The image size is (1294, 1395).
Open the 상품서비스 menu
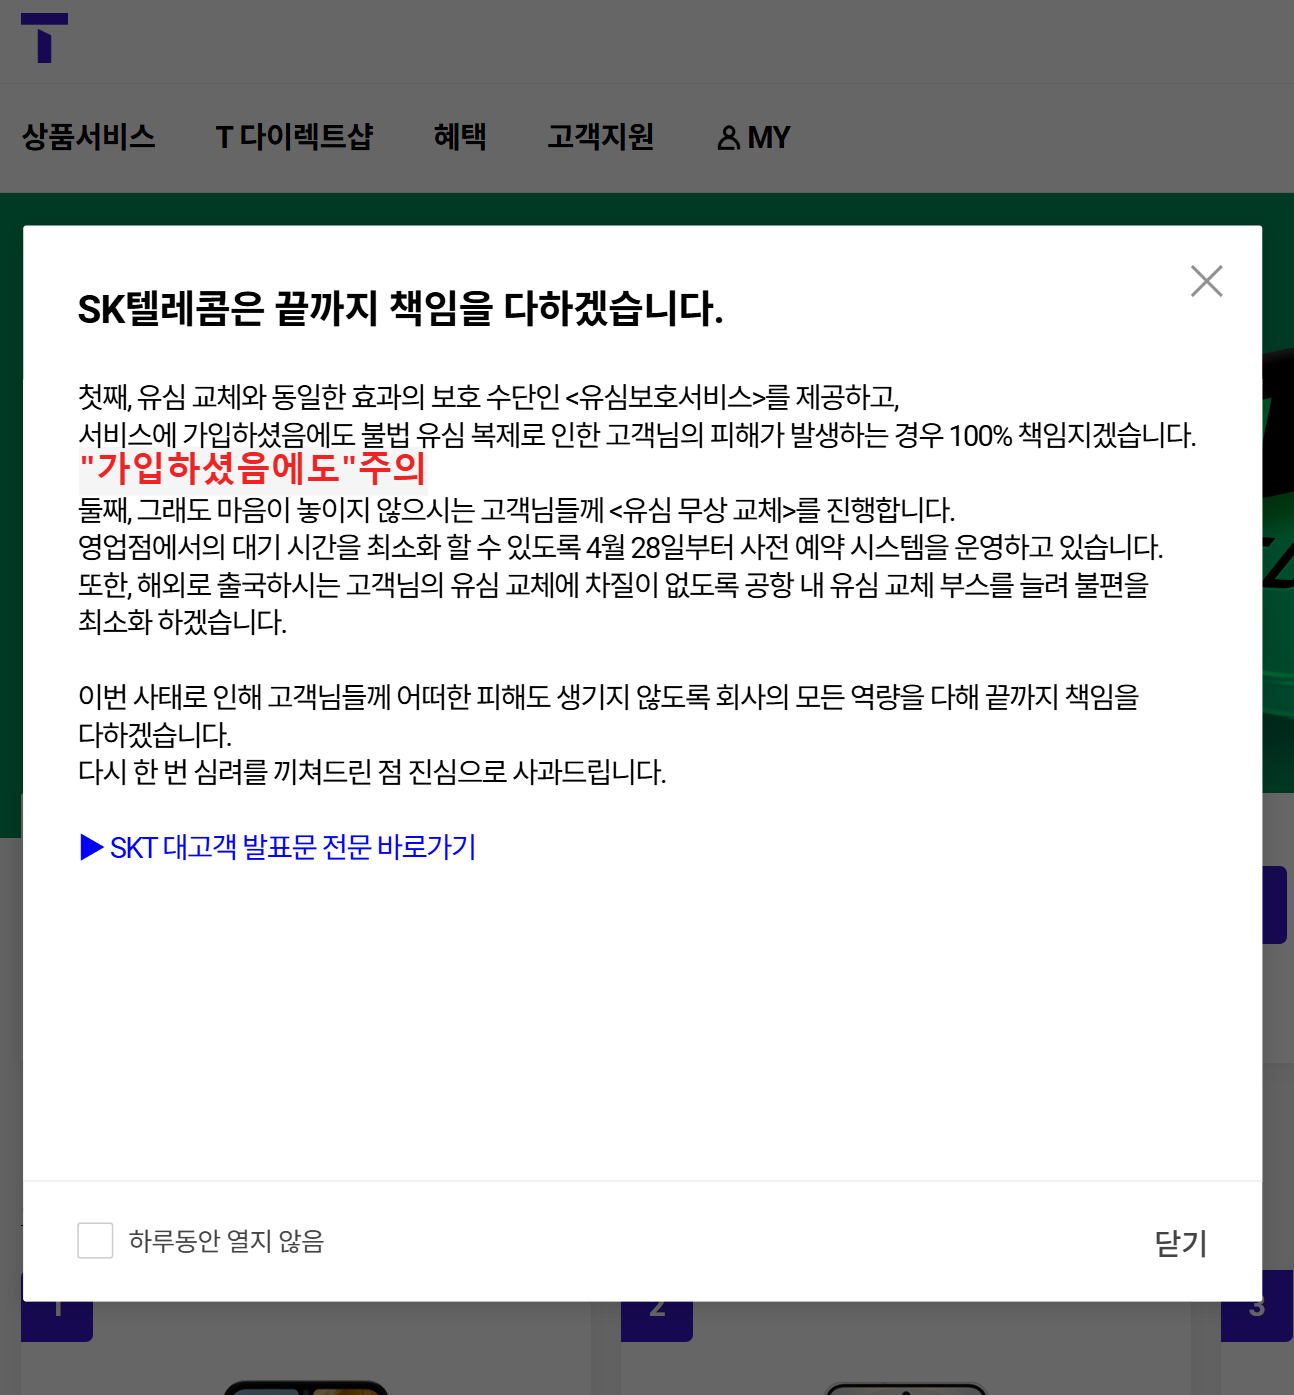89,137
